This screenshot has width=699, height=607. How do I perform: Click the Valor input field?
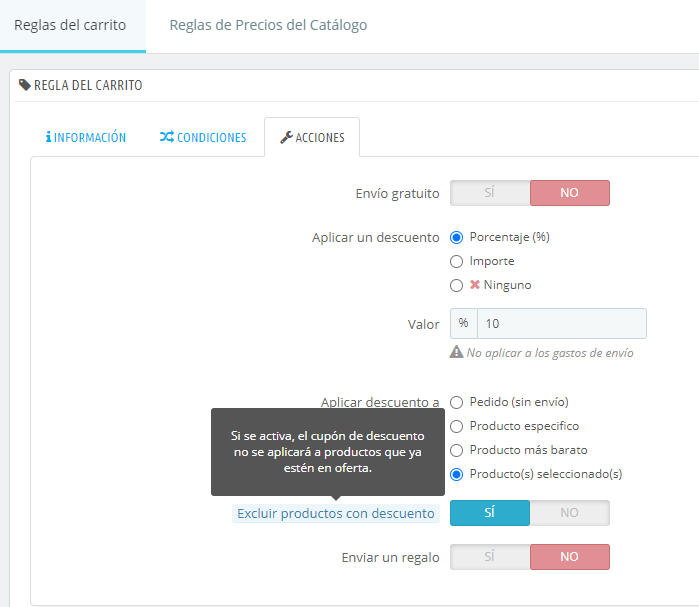[561, 324]
